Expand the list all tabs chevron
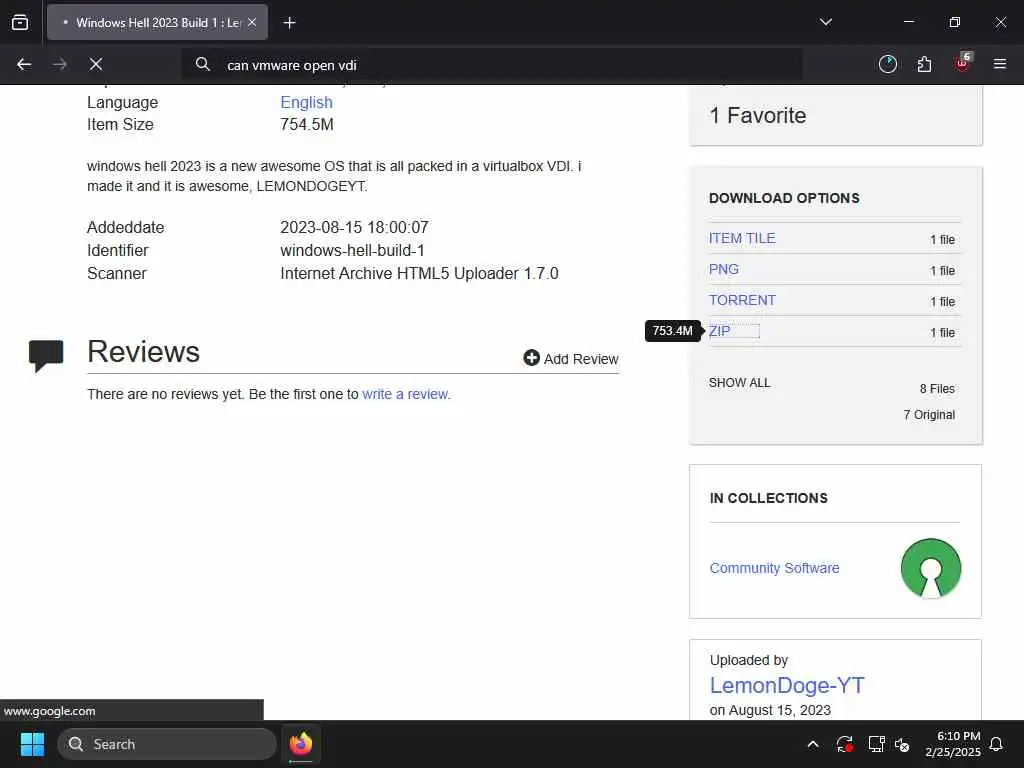Screen dimensions: 1024x768 [825, 22]
